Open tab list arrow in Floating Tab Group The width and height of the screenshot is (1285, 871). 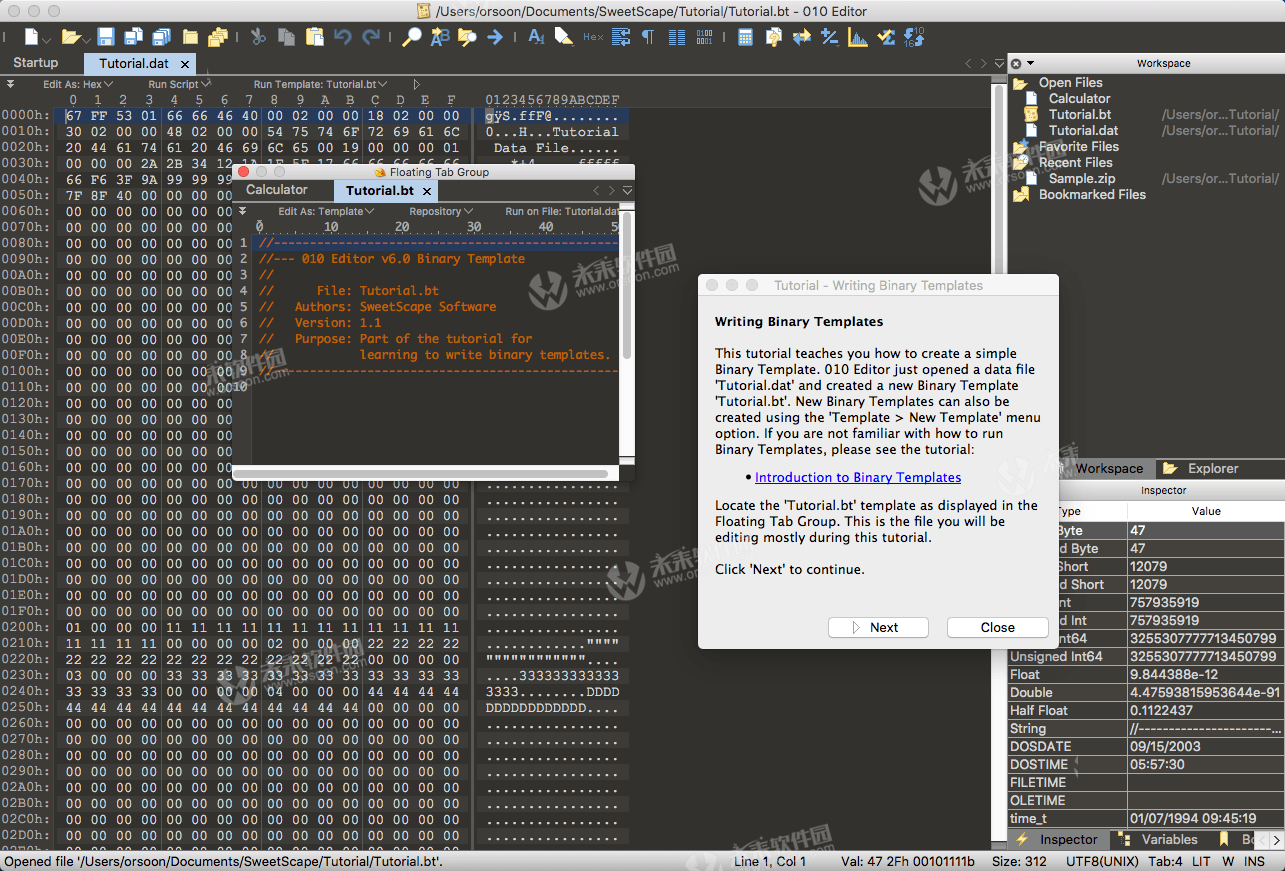click(627, 190)
